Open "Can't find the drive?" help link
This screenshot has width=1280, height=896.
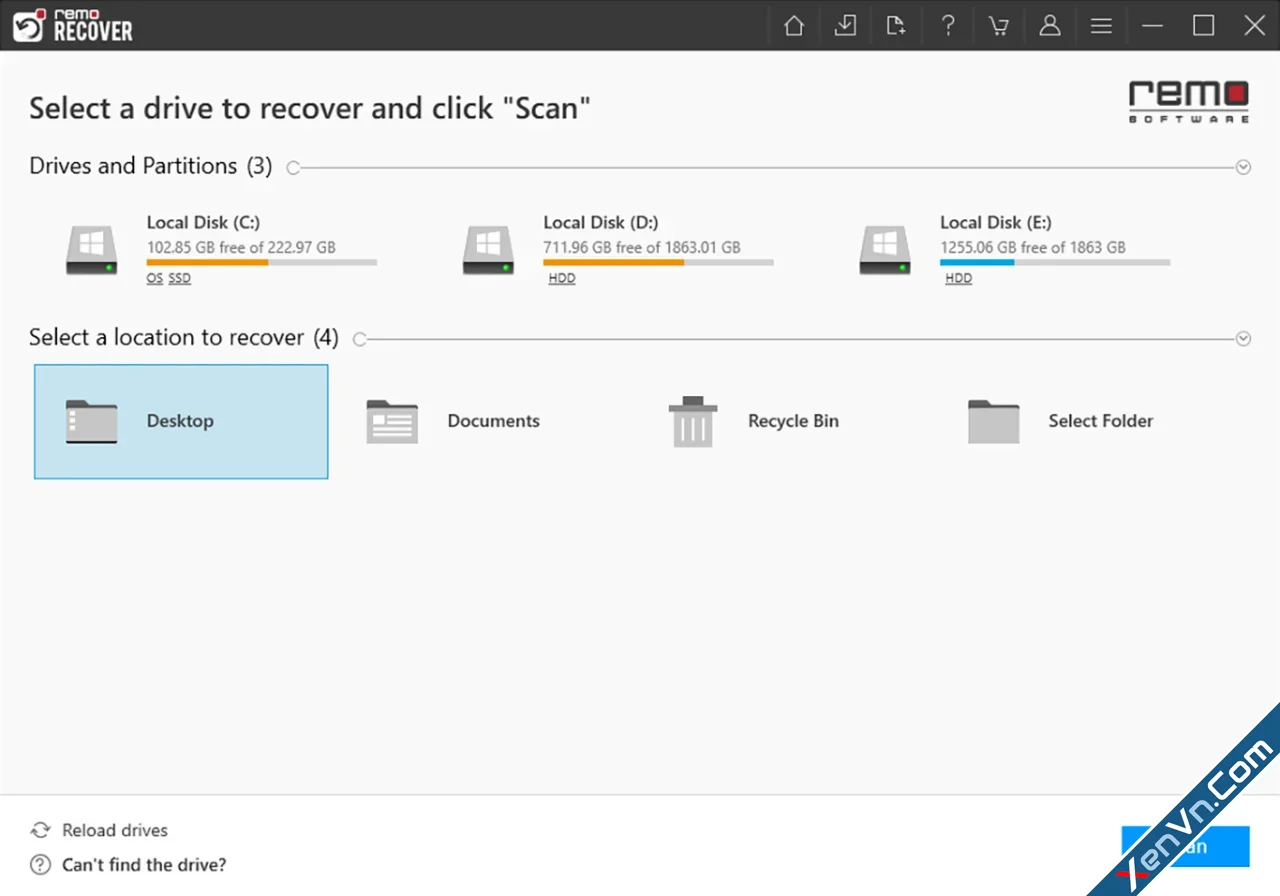[144, 864]
